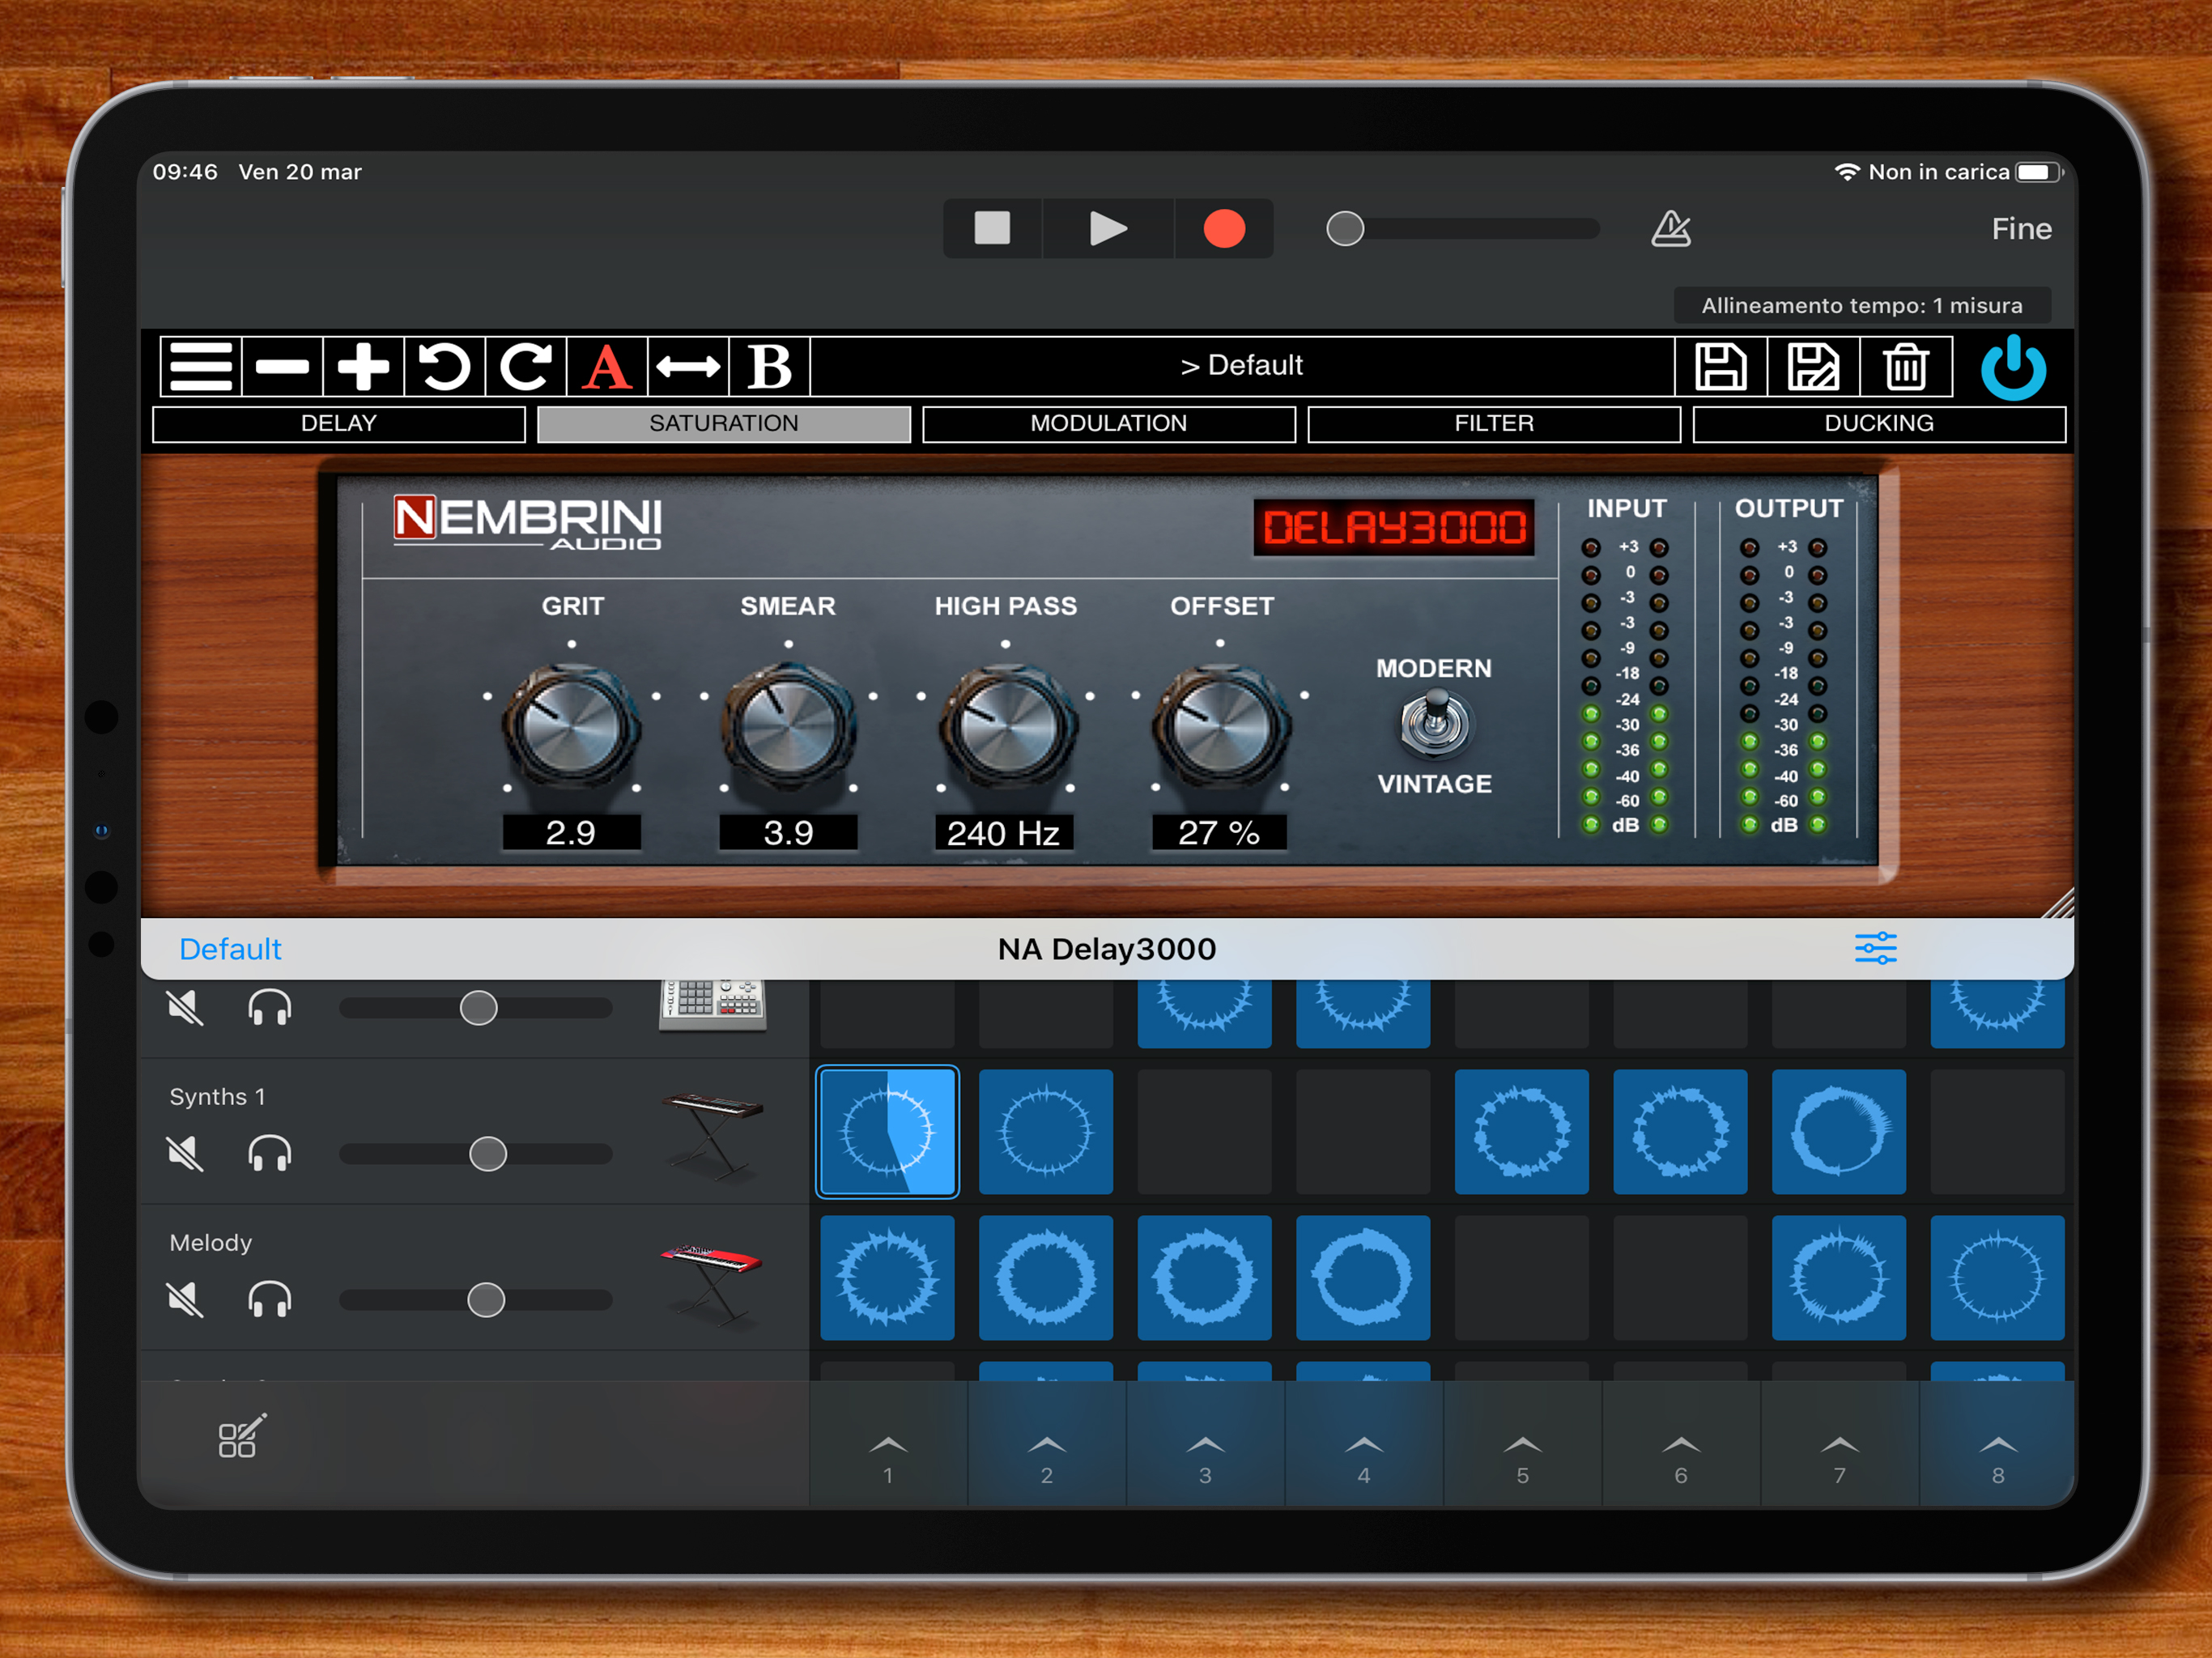Viewport: 2212px width, 1658px height.
Task: Click the SMEAR knob
Action: pos(788,725)
